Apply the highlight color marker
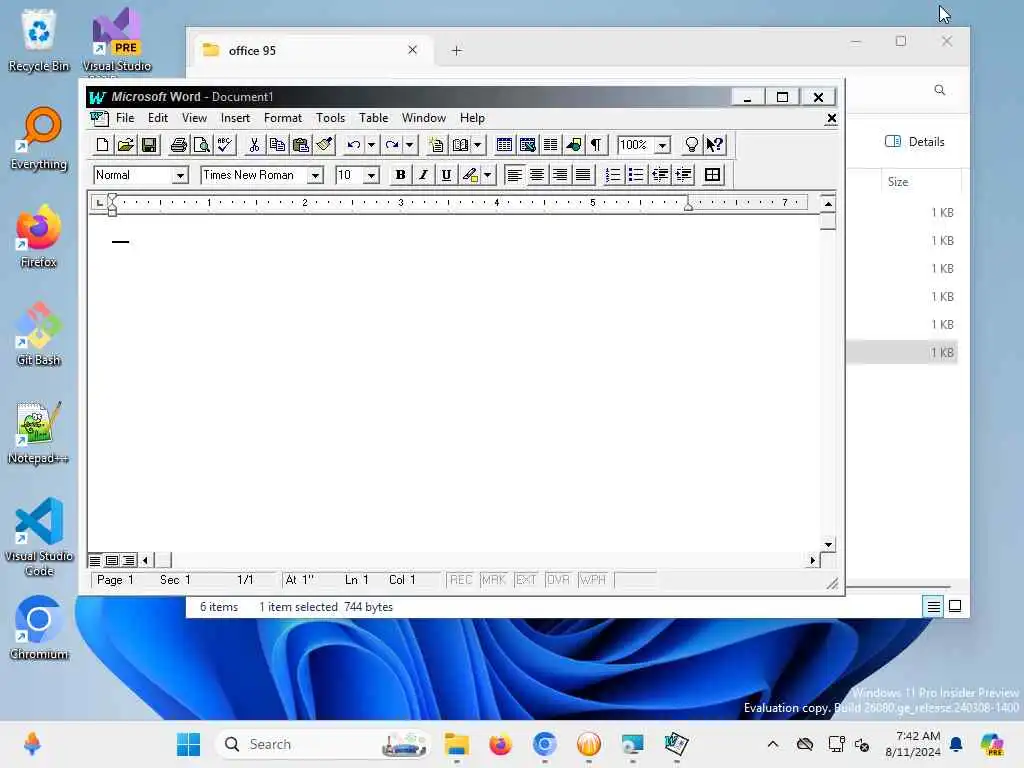Viewport: 1024px width, 768px height. (470, 175)
